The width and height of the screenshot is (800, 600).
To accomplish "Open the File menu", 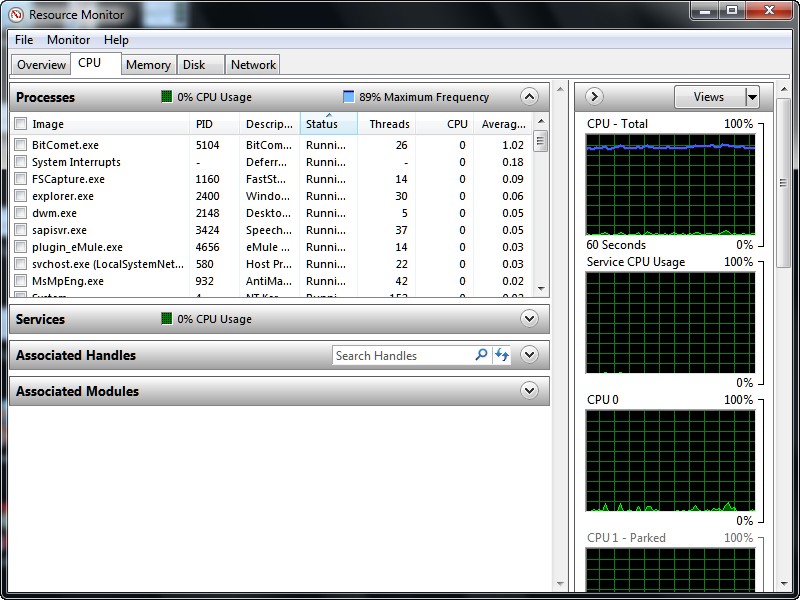I will (24, 40).
